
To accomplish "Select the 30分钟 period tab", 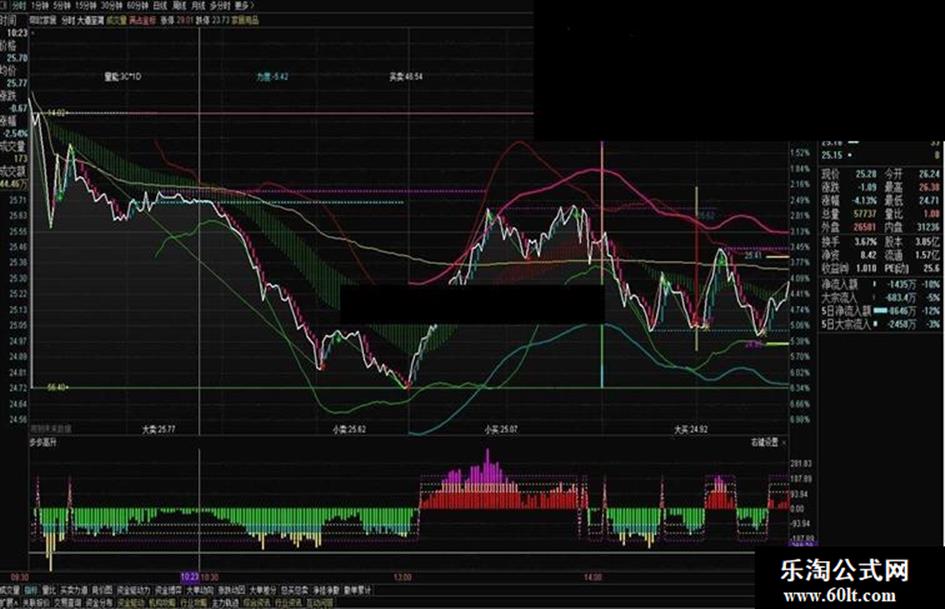I will (111, 5).
